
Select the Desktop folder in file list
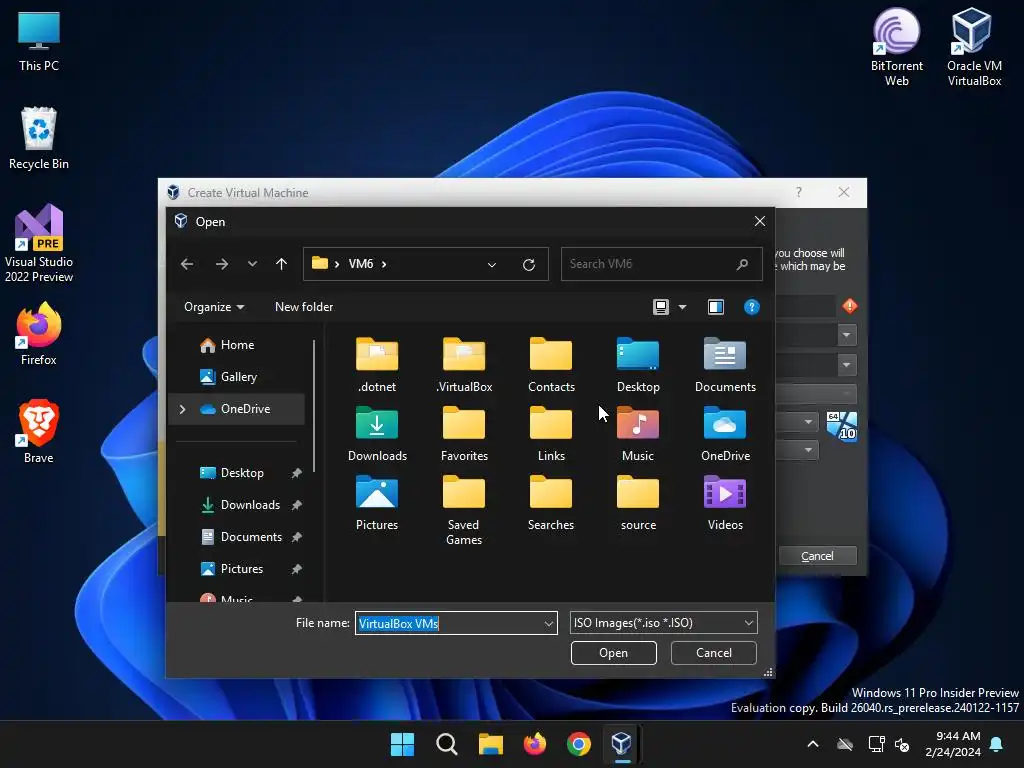[x=638, y=365]
